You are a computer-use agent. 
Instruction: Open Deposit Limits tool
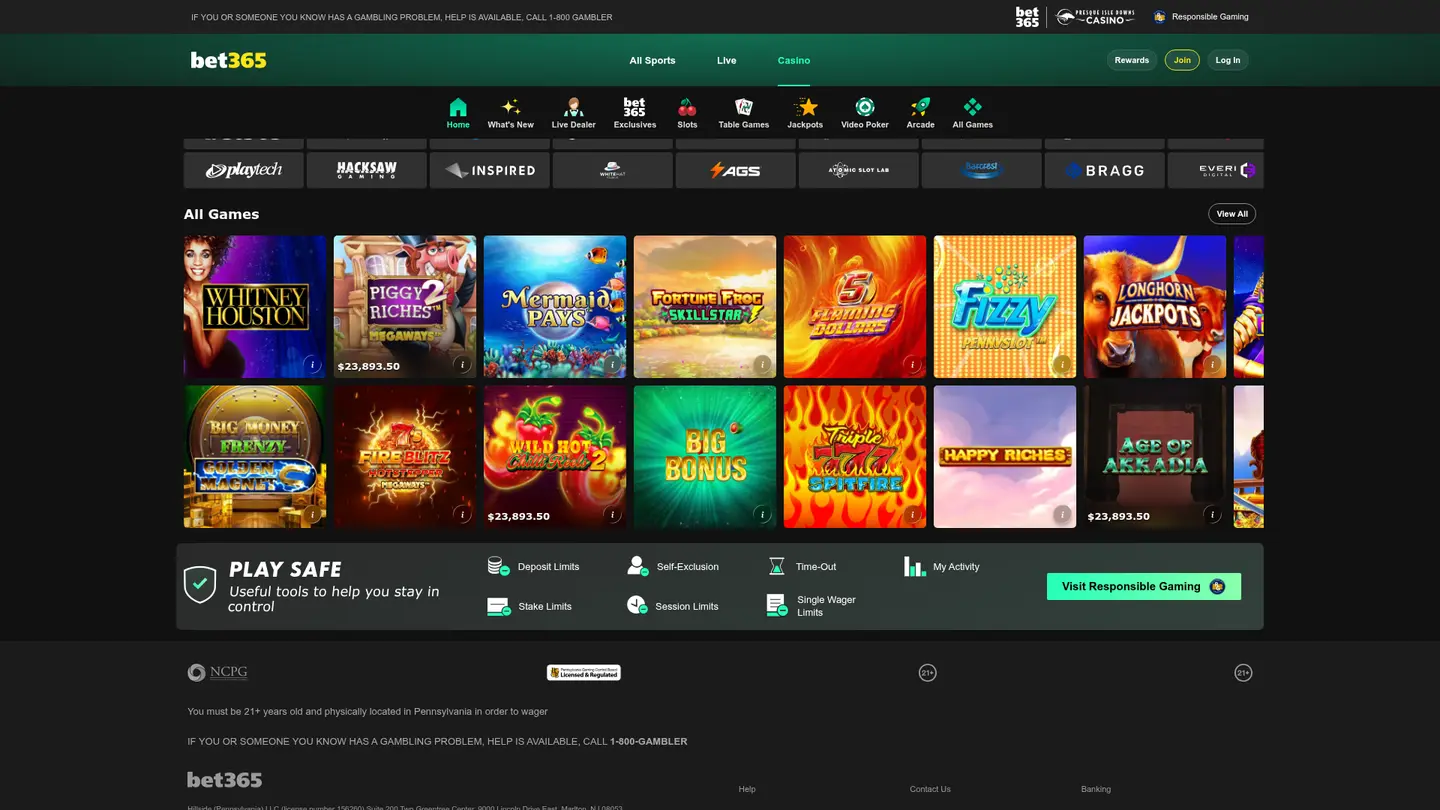coord(533,567)
